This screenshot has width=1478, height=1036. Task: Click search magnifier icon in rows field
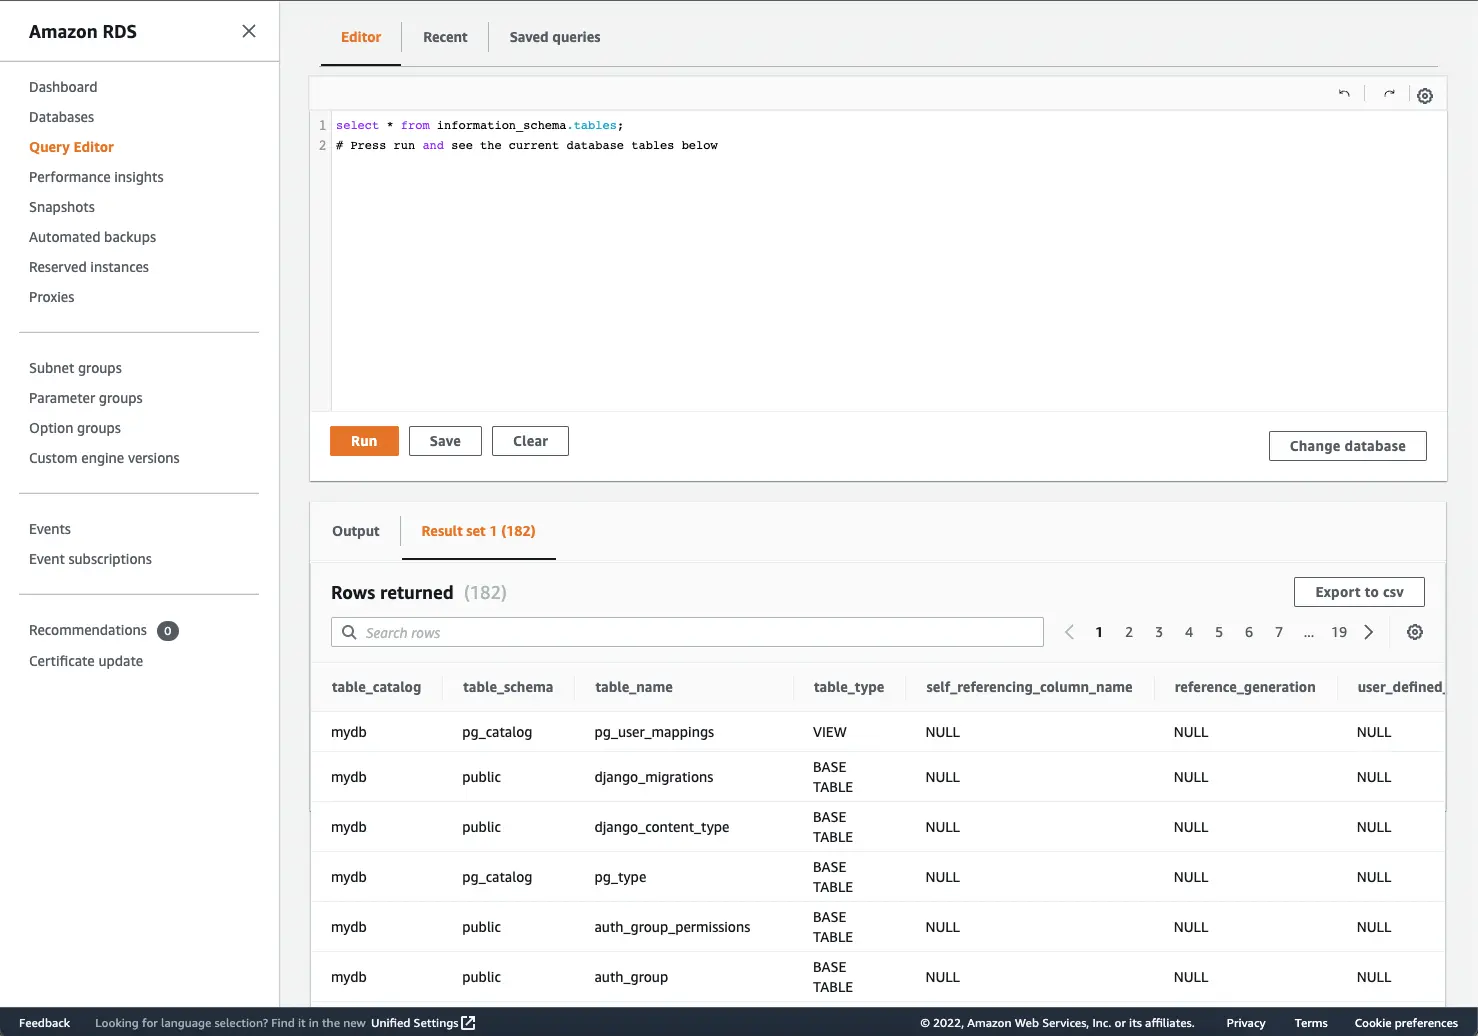pos(349,632)
